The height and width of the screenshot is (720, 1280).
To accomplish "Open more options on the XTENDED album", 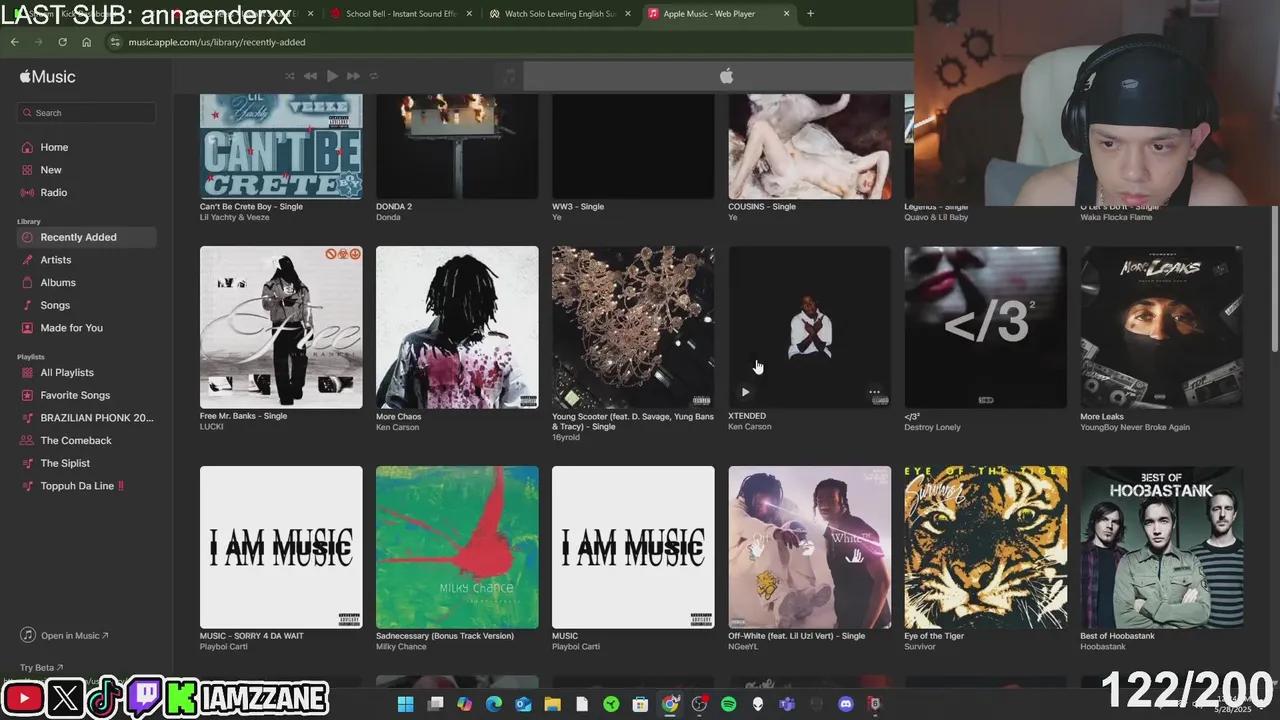I will [874, 392].
